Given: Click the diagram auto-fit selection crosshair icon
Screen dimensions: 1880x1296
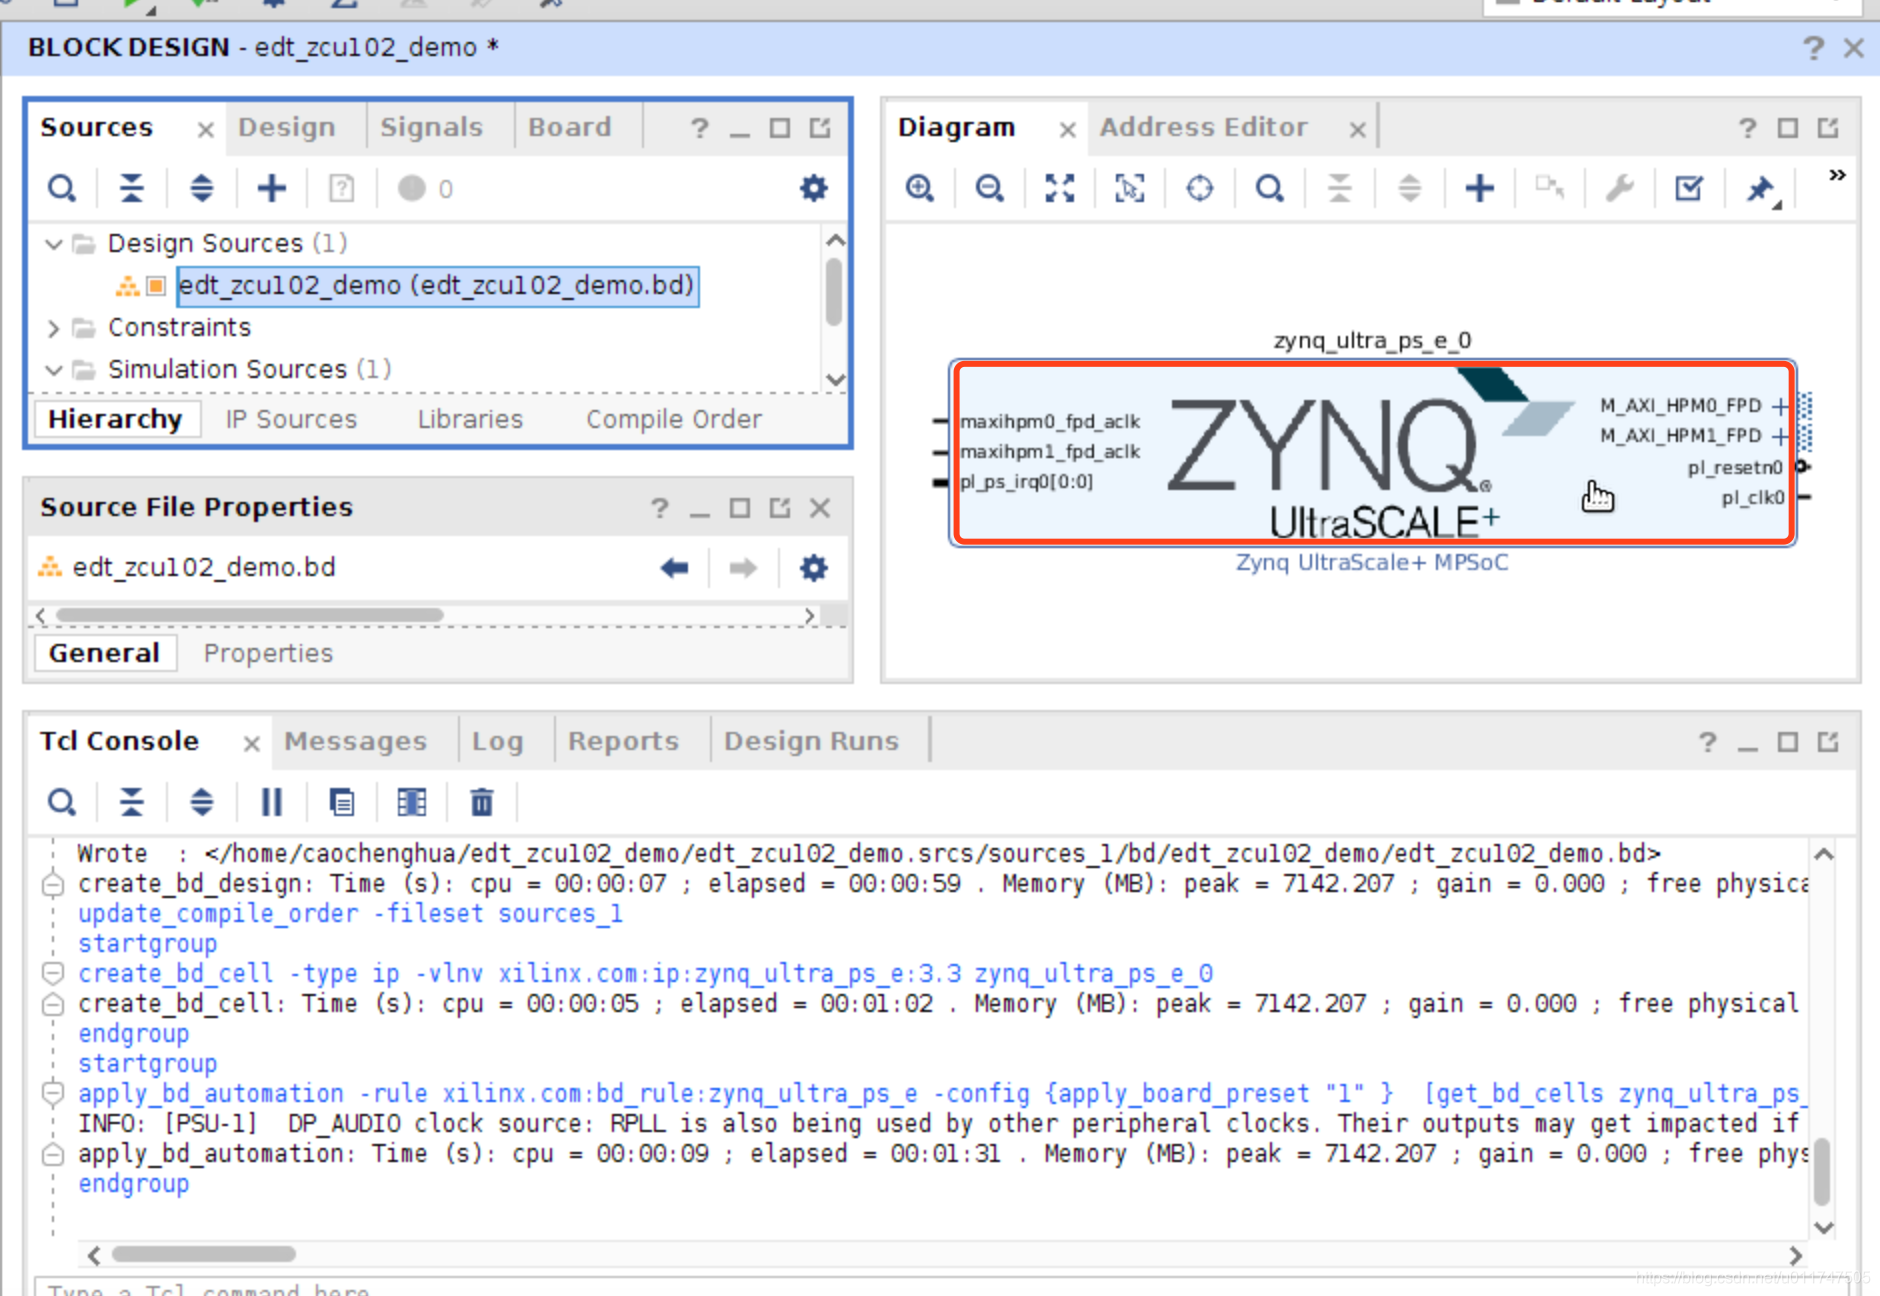Looking at the screenshot, I should tap(1200, 188).
